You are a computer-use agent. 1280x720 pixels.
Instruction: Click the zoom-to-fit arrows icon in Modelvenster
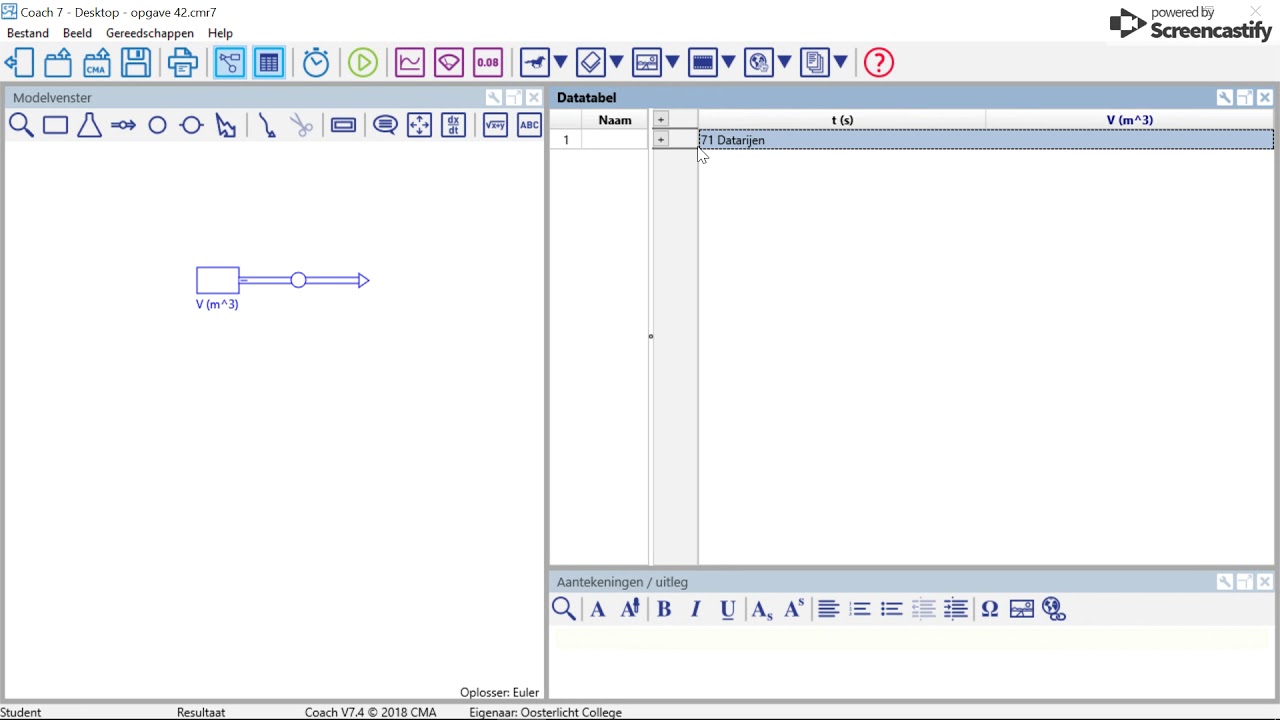(419, 126)
